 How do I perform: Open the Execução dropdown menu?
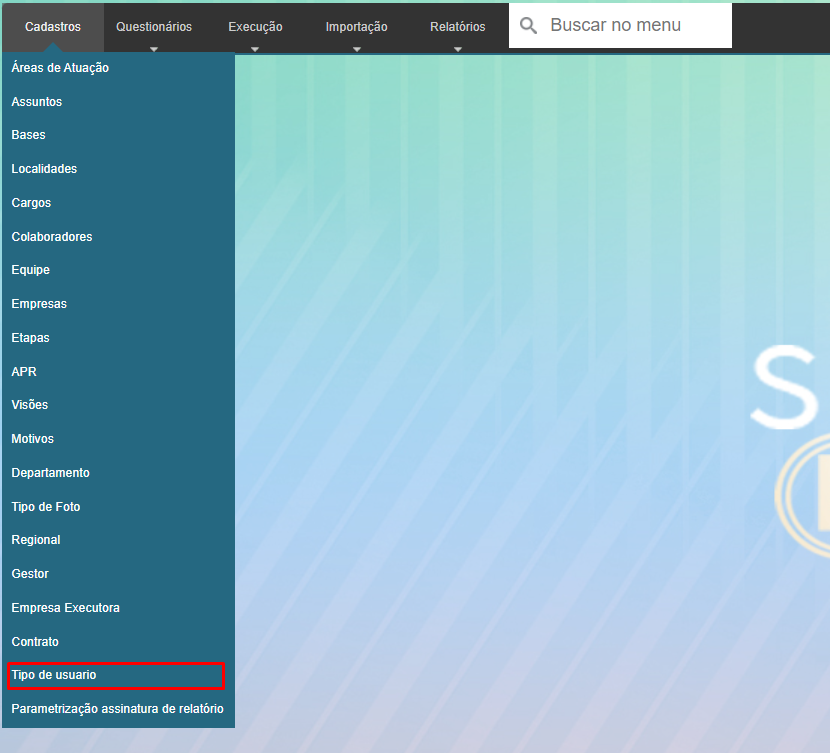[x=255, y=27]
